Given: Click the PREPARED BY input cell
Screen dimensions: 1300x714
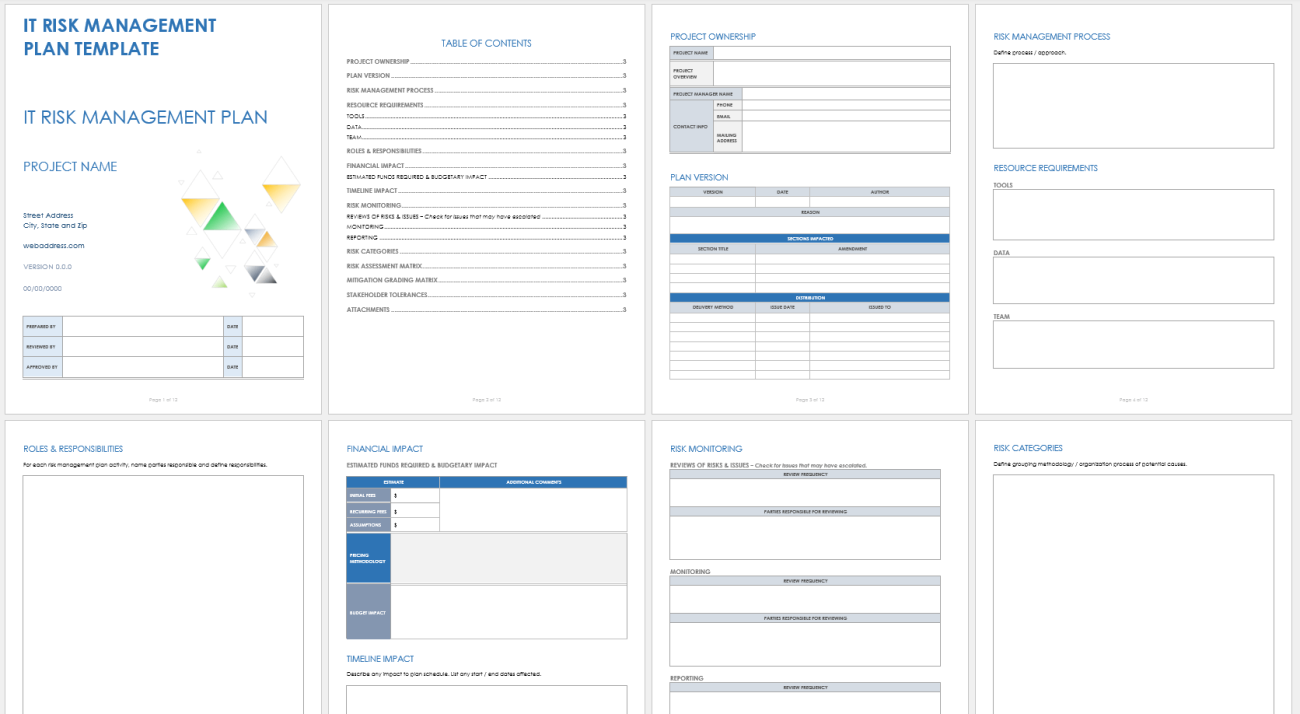Looking at the screenshot, I should [x=140, y=325].
